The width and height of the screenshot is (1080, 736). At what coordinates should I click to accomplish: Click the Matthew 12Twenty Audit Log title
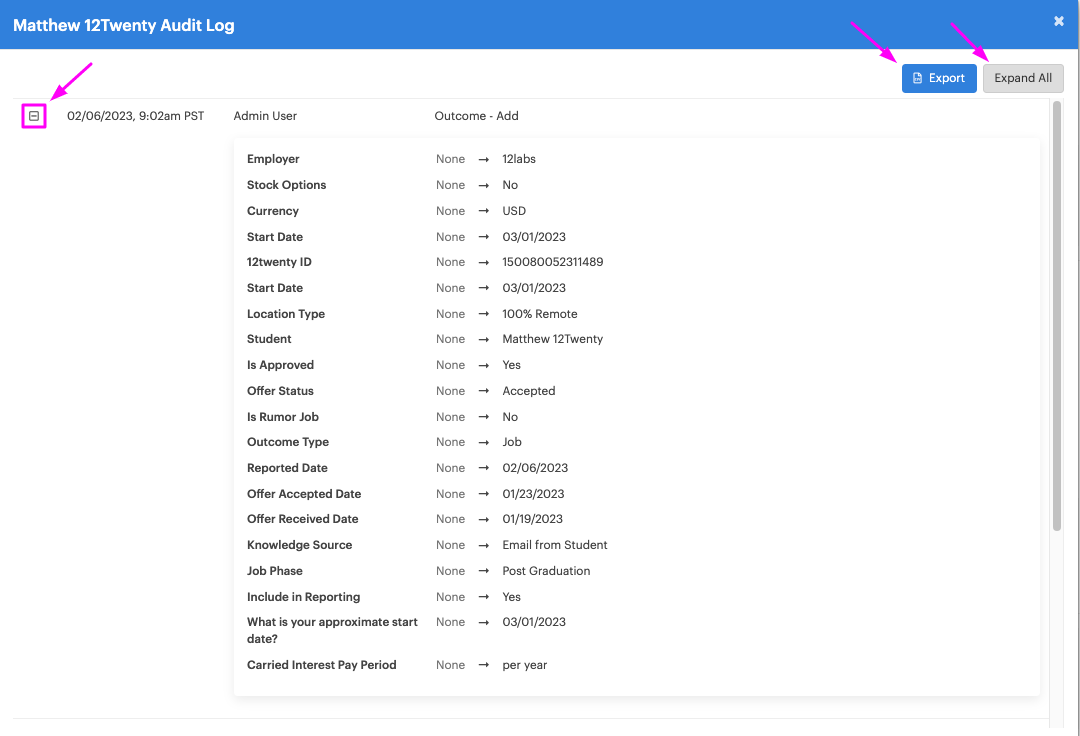[124, 25]
